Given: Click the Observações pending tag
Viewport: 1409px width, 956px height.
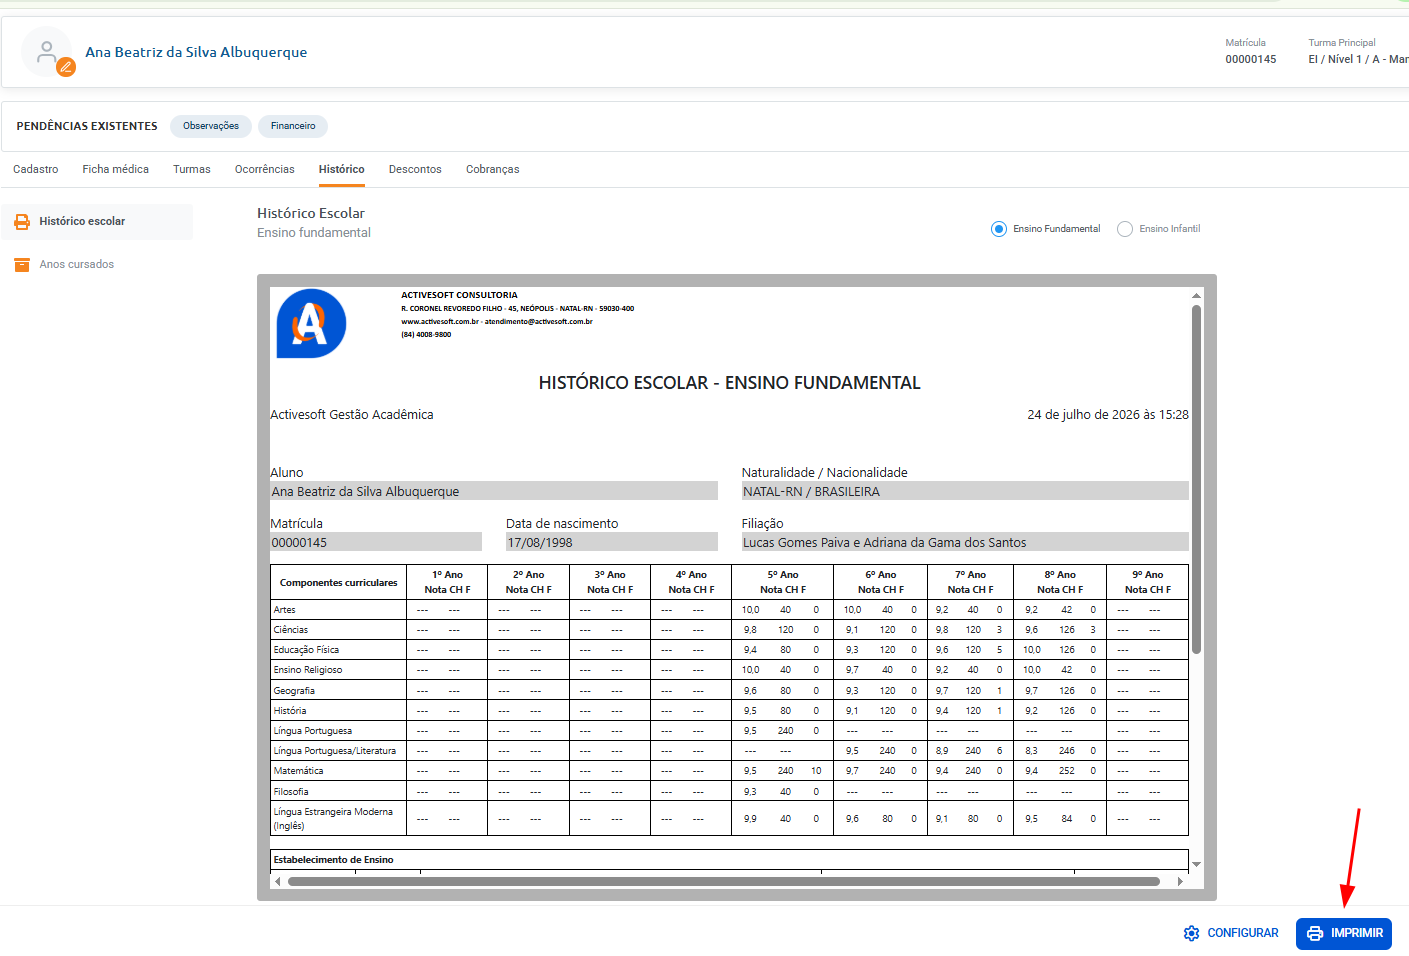Looking at the screenshot, I should (211, 126).
